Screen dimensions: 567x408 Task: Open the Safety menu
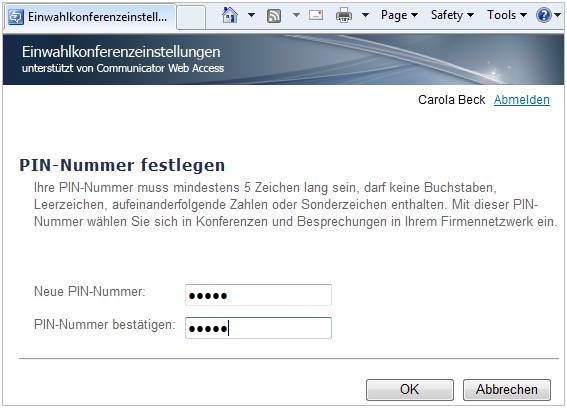(x=452, y=15)
